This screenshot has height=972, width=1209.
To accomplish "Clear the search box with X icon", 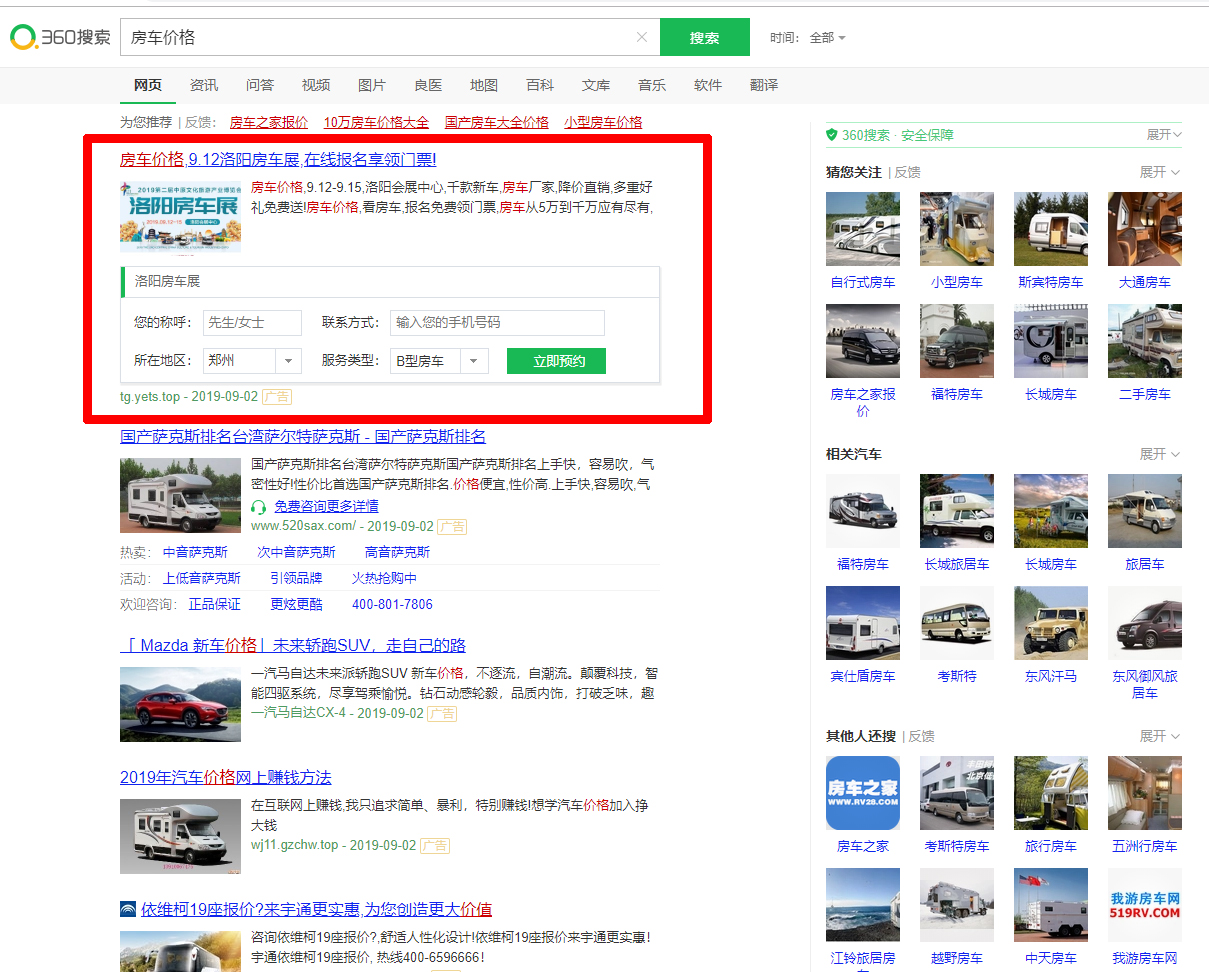I will point(642,38).
